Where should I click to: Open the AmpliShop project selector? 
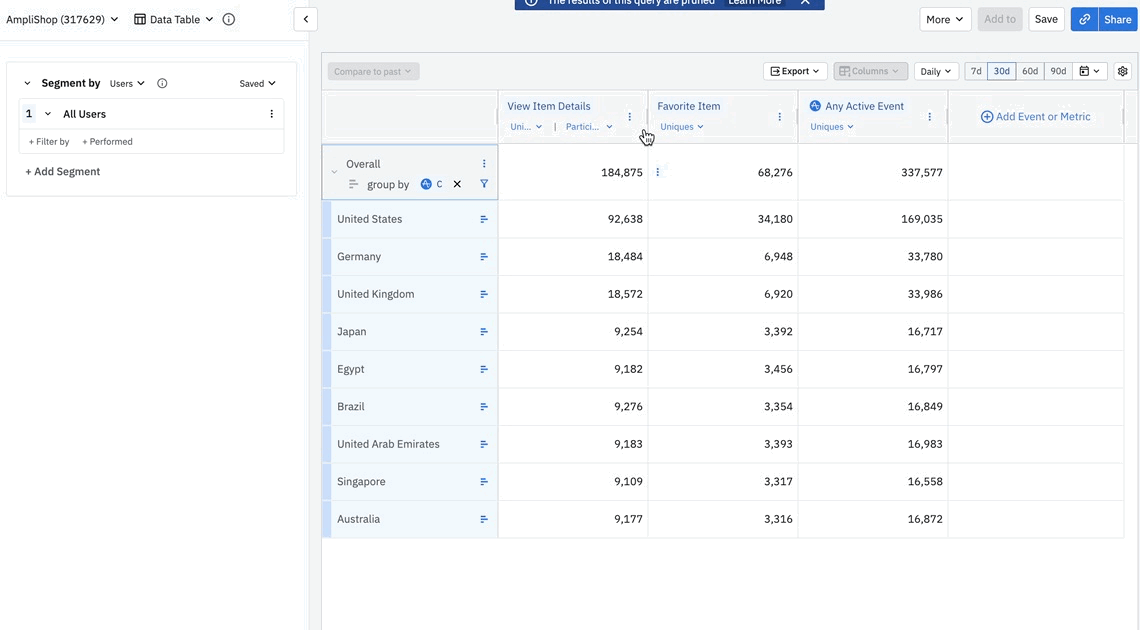[x=62, y=19]
